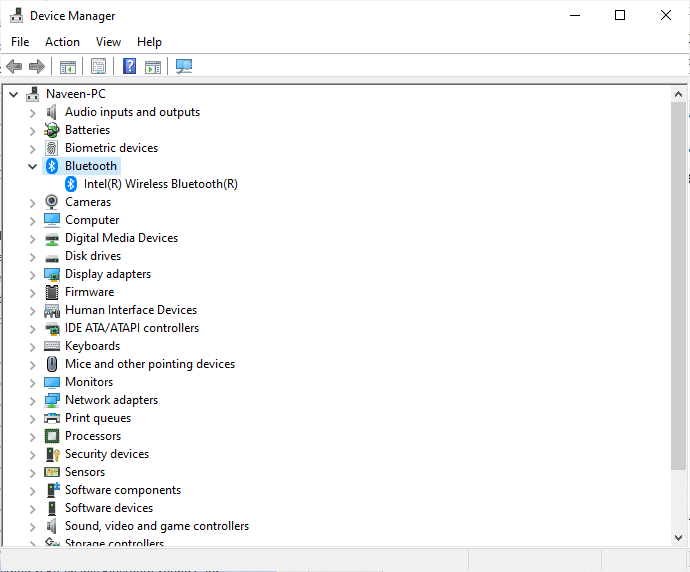
Task: Open the View menu
Action: point(108,42)
